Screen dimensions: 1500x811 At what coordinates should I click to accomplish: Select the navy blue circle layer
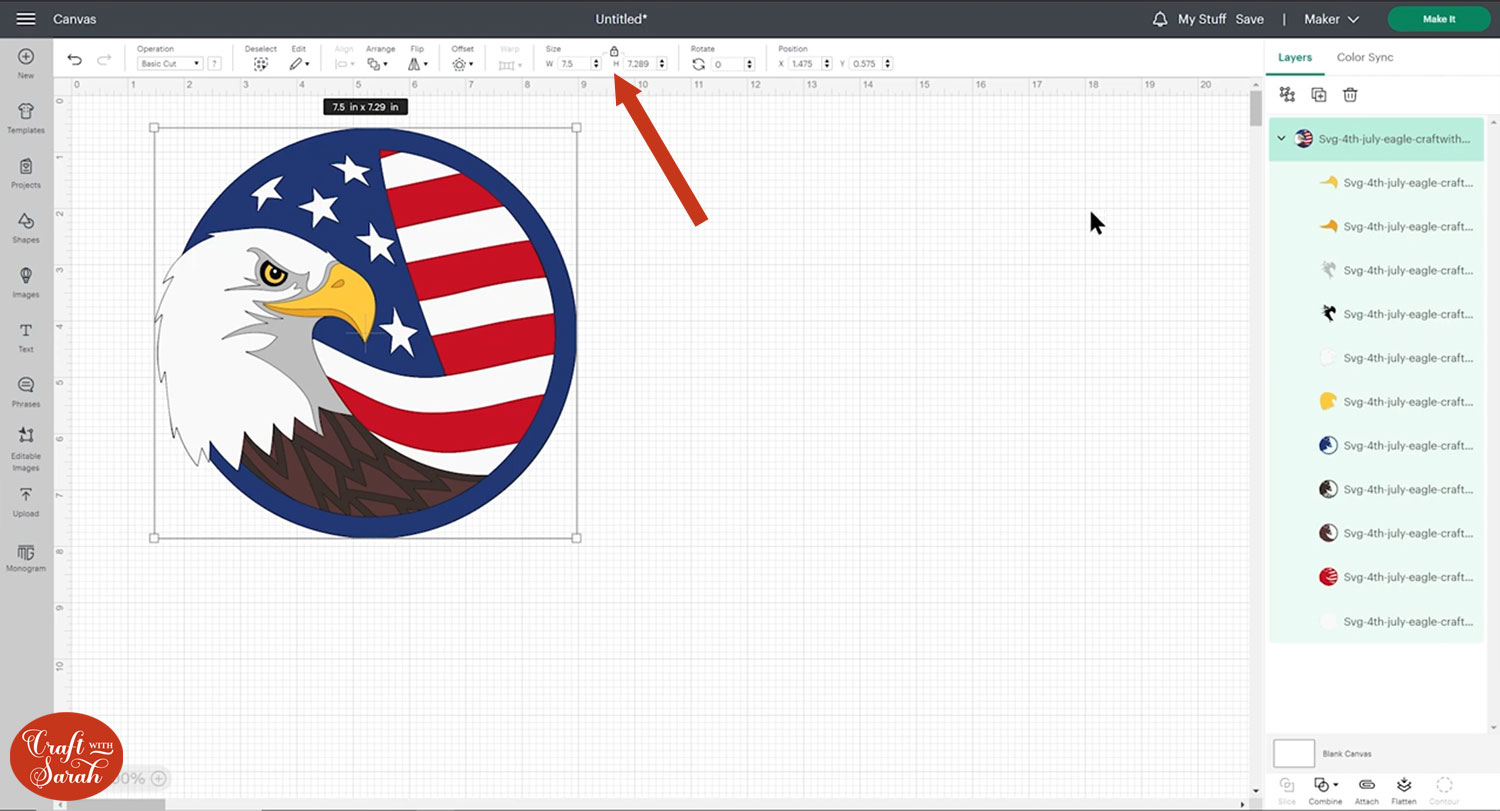(1376, 445)
